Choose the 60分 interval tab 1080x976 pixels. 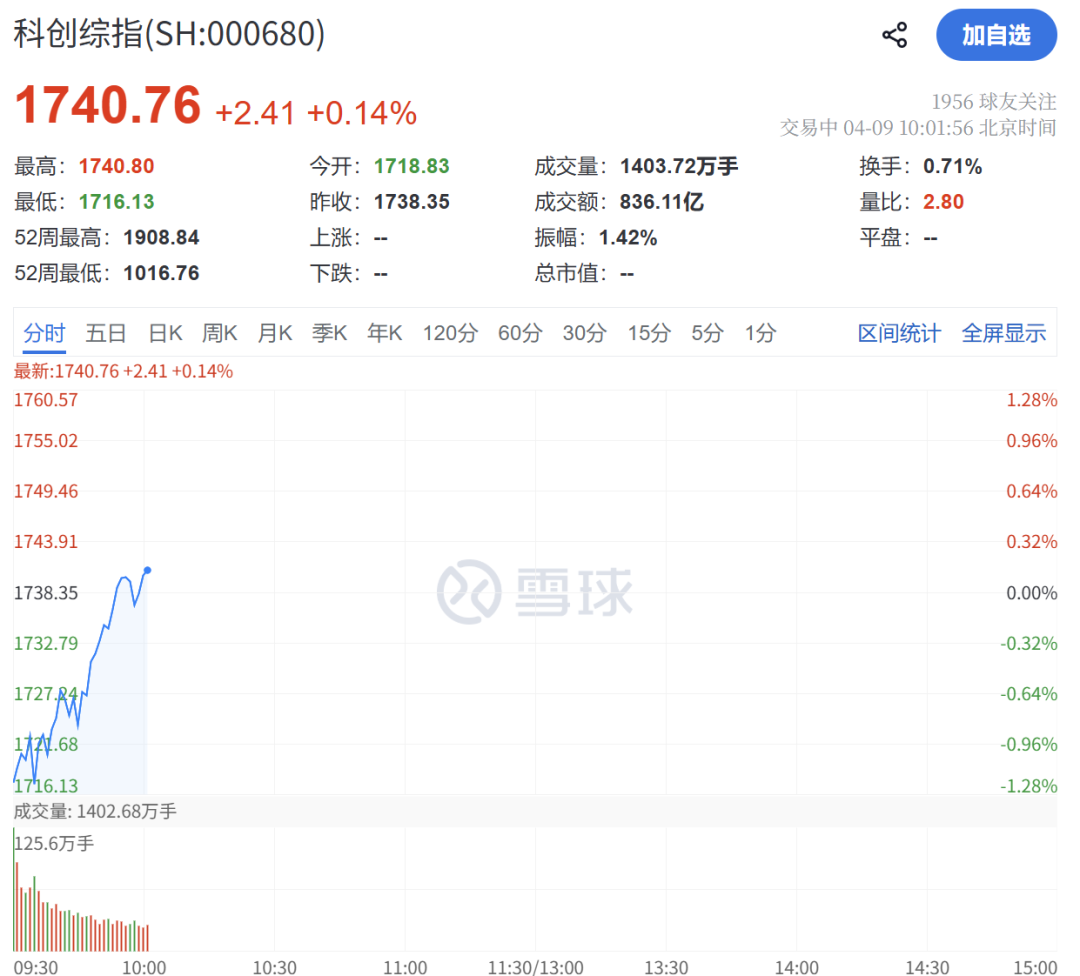519,333
